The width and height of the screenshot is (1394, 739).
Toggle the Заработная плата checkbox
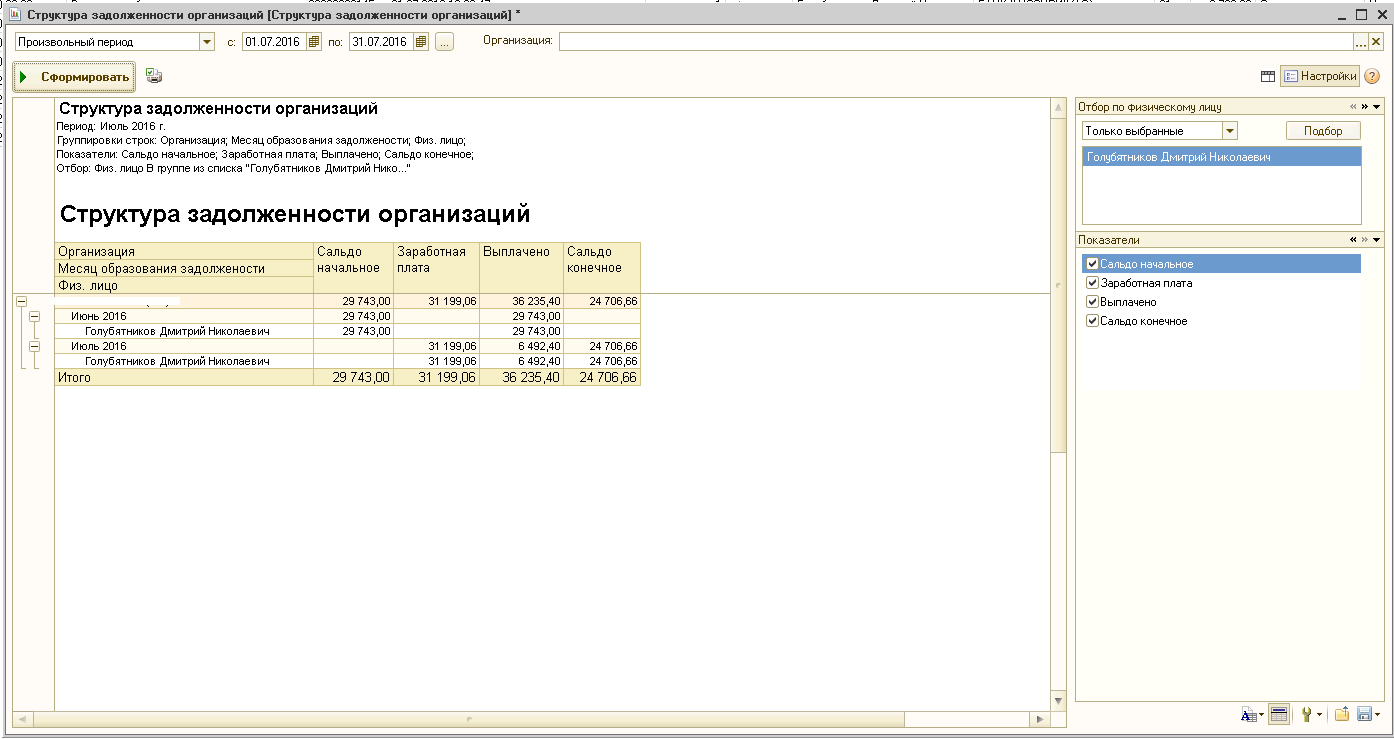point(1092,283)
